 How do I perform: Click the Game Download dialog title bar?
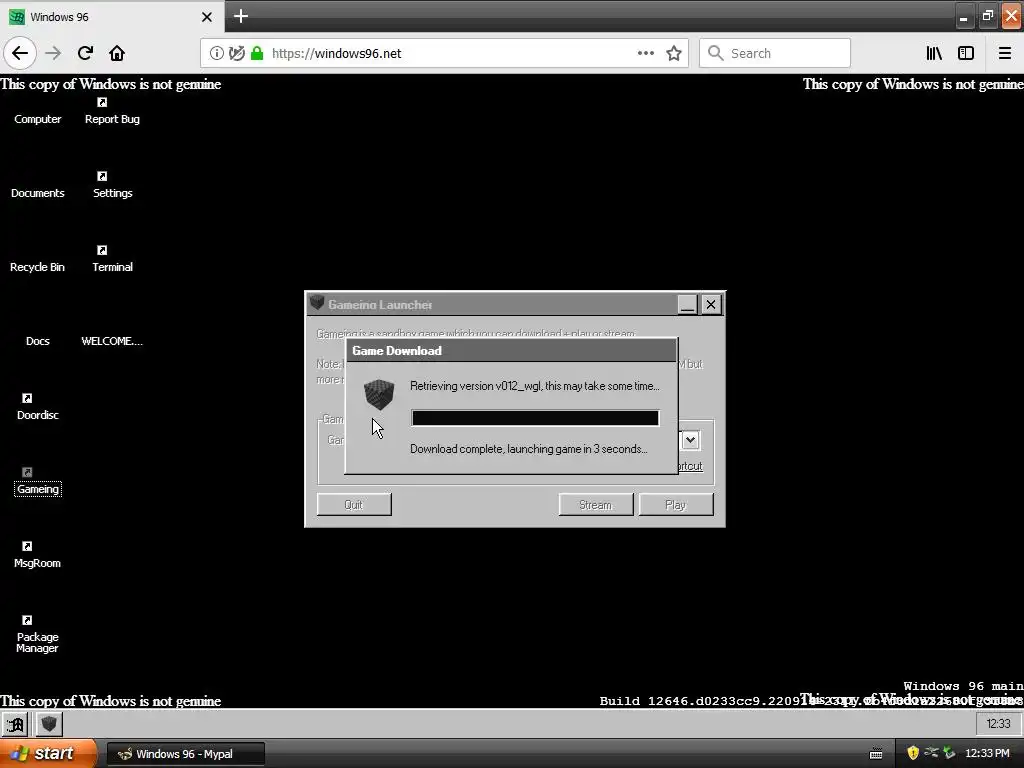(x=511, y=351)
